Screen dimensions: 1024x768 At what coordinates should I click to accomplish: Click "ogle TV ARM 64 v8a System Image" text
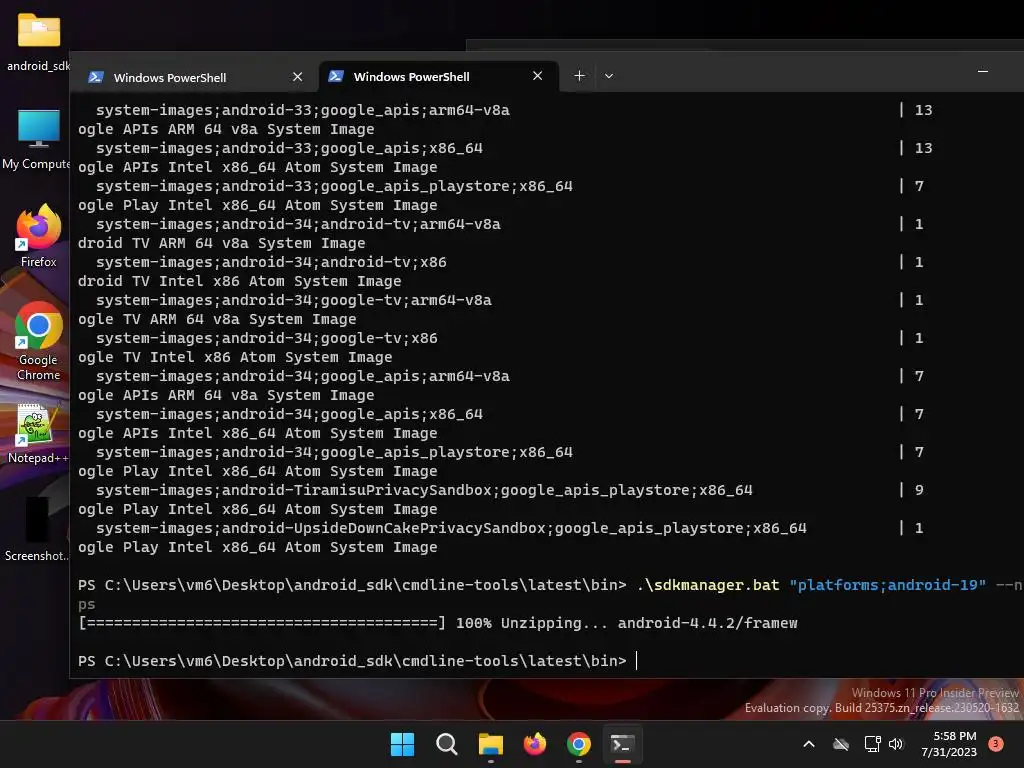(x=217, y=319)
